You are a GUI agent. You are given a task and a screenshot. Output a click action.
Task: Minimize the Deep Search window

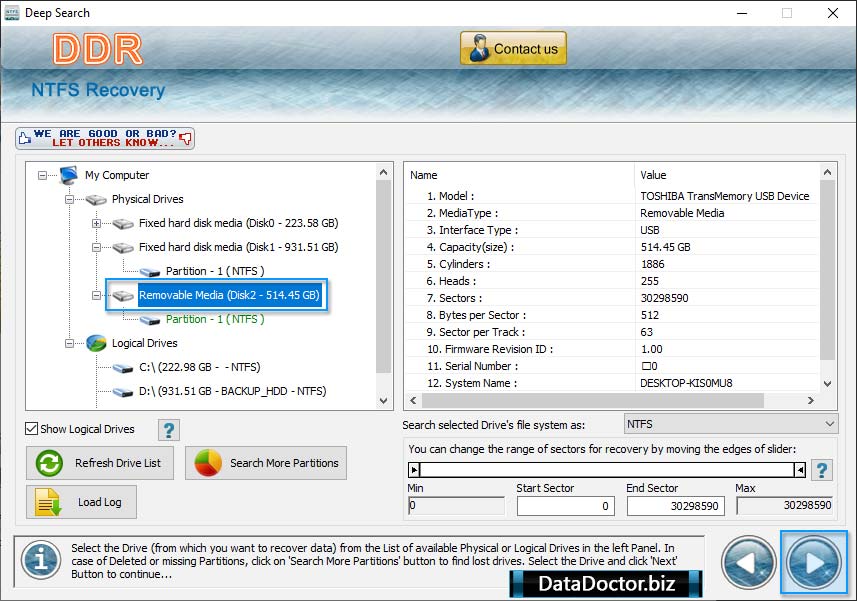pos(742,13)
